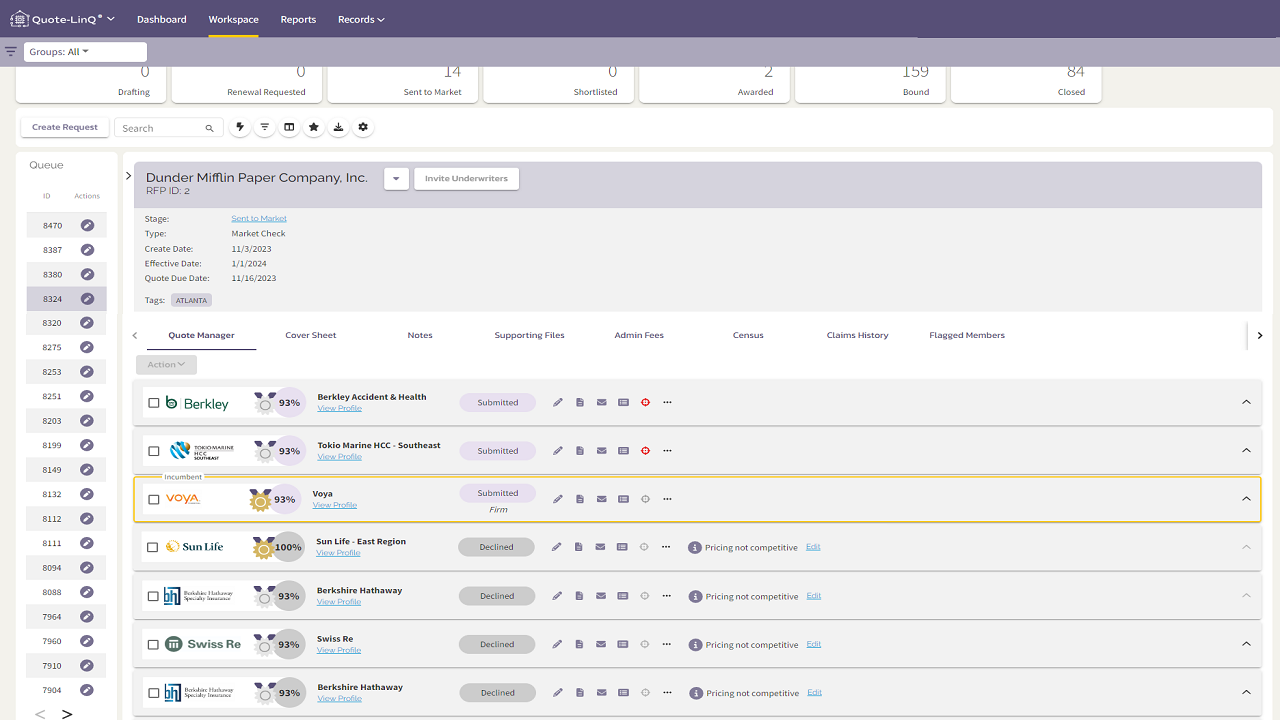
Task: Click in the Search input field
Action: point(167,128)
